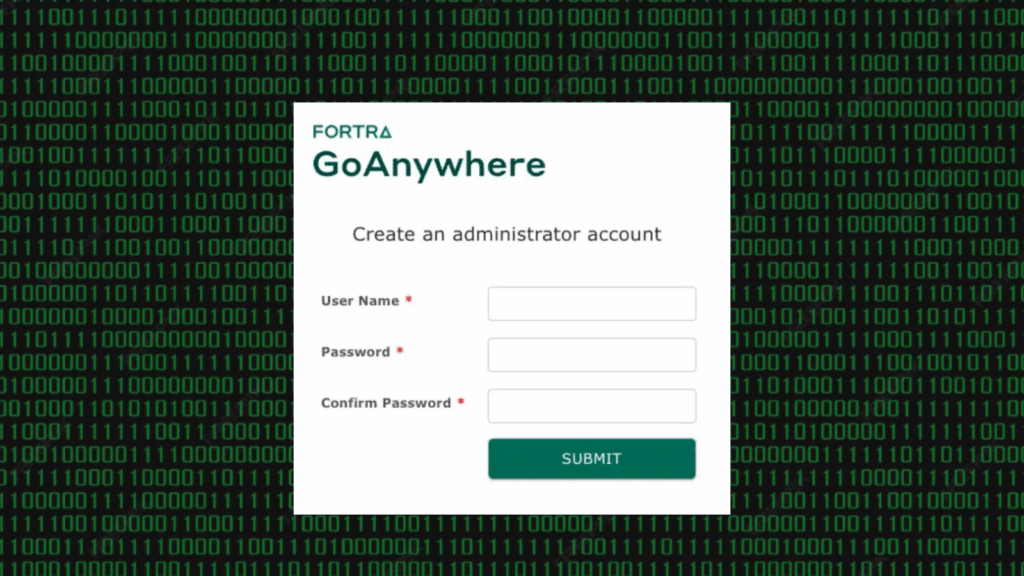Click the red asterisk beside Password

[400, 352]
